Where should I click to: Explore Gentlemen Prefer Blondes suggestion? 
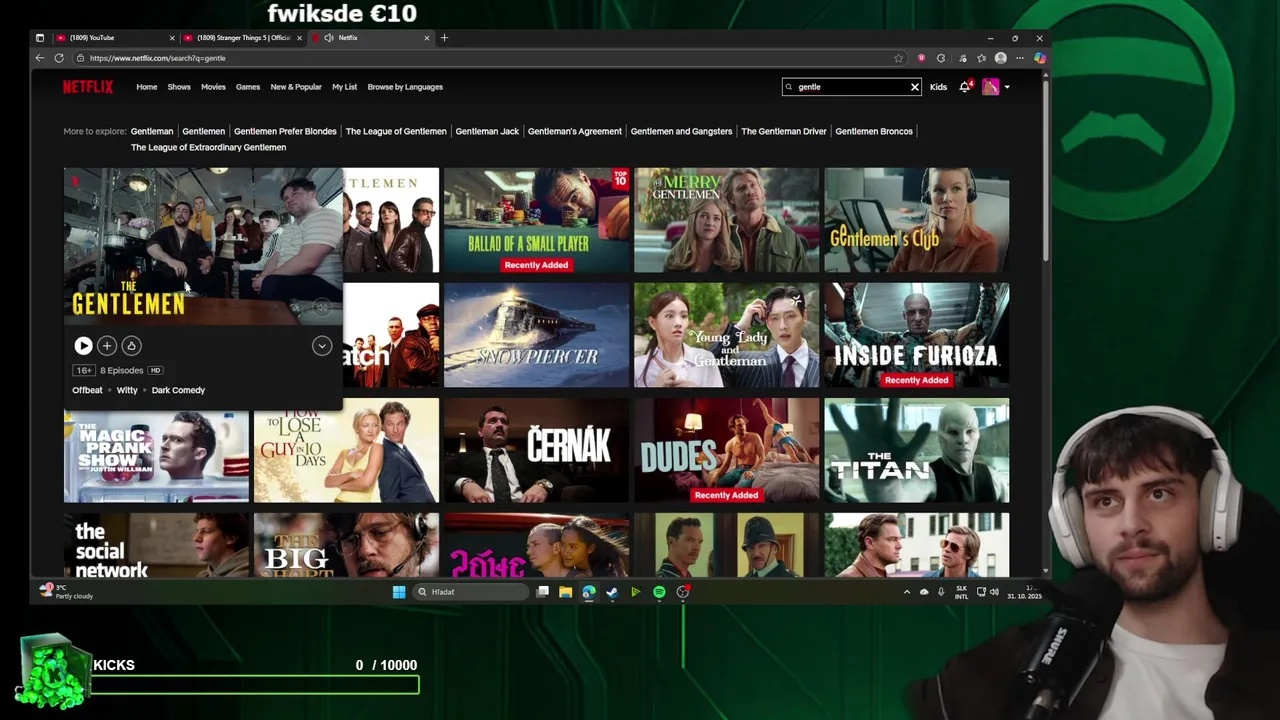point(285,131)
